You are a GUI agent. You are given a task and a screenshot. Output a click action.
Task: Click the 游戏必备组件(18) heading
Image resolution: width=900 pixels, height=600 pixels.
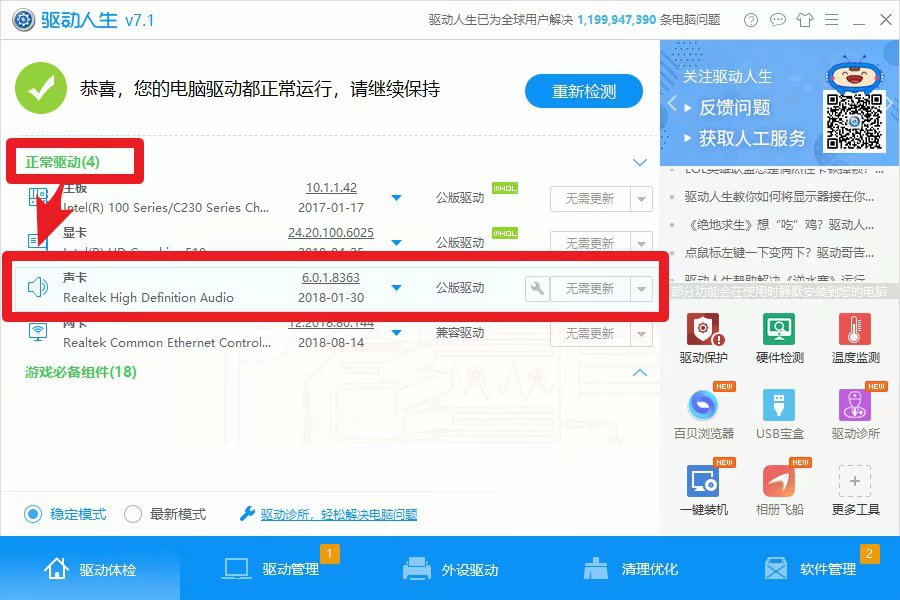point(81,372)
